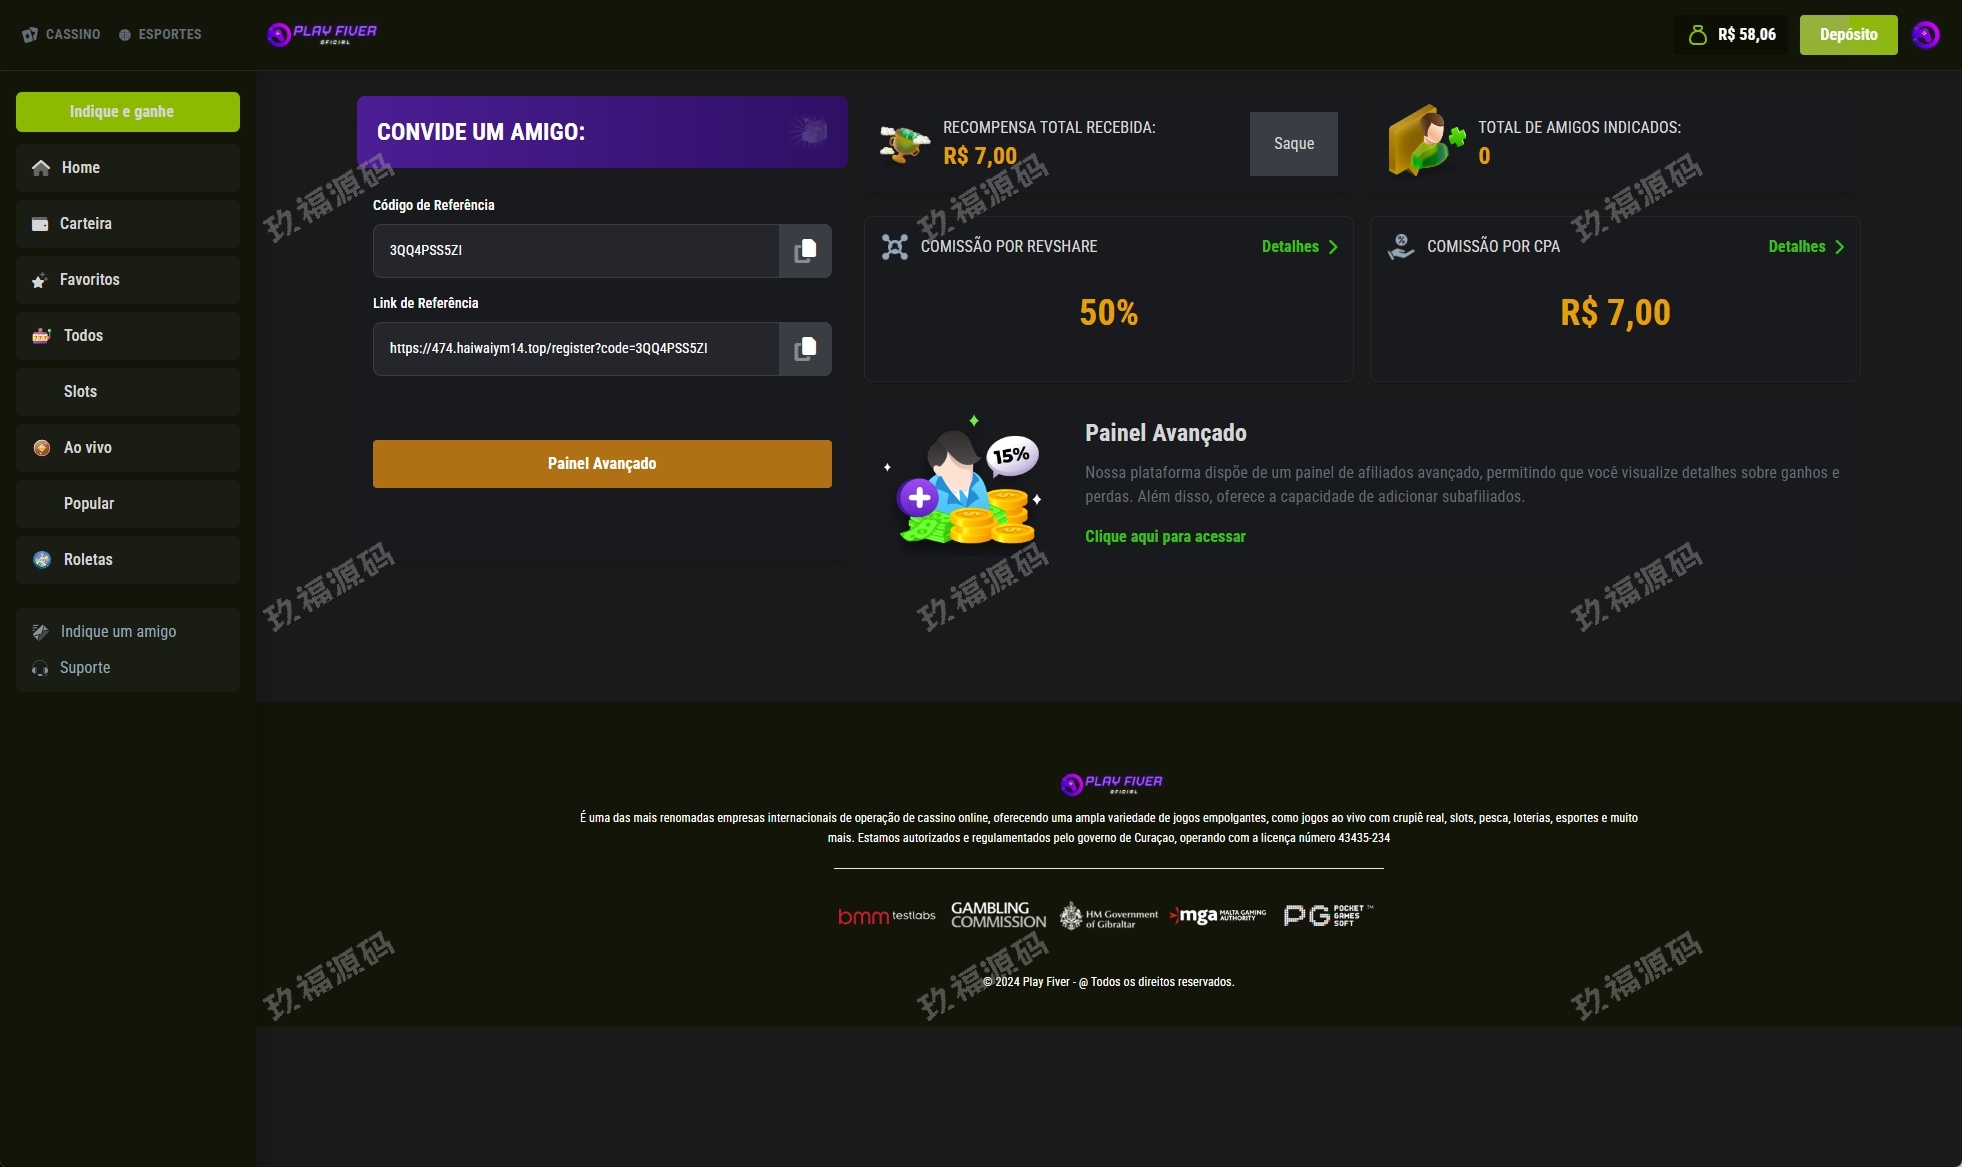Click the Roletas roulette icon
The height and width of the screenshot is (1167, 1962).
coord(42,560)
